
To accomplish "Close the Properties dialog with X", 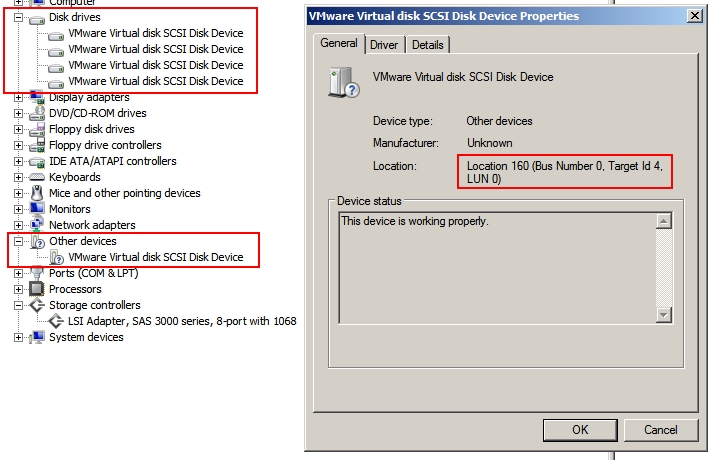I will [x=695, y=16].
